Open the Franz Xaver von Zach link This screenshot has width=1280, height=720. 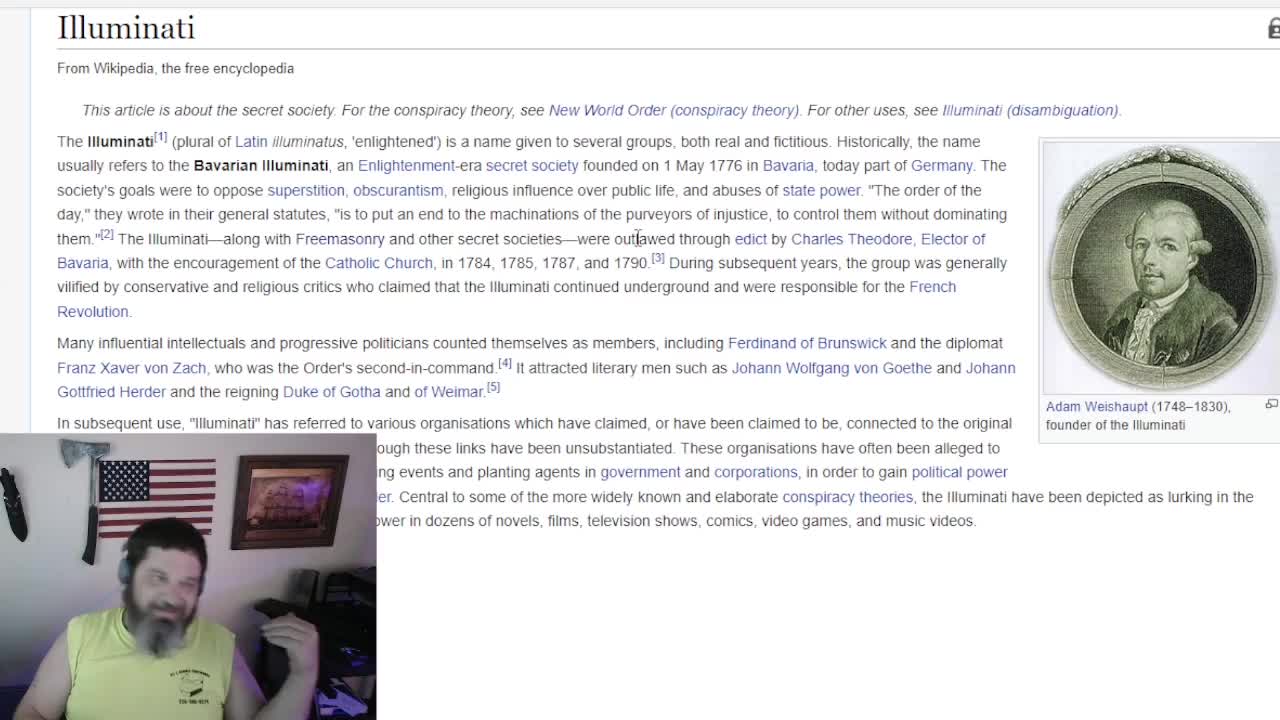click(x=131, y=368)
